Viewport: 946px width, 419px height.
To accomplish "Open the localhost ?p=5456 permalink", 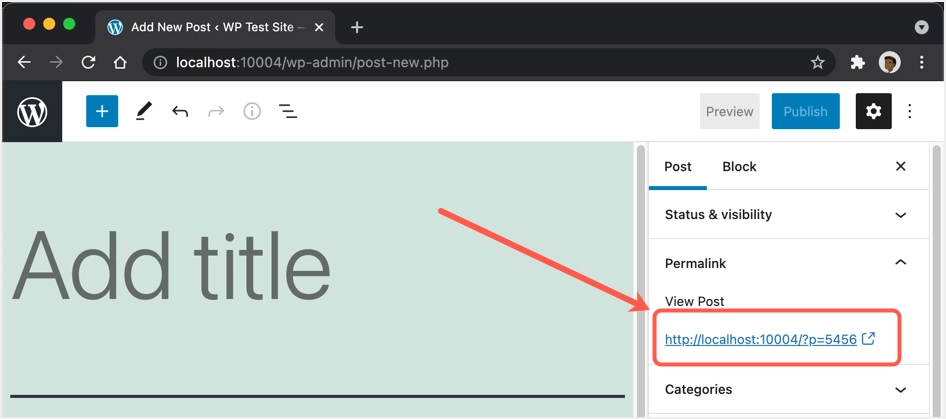I will 761,340.
